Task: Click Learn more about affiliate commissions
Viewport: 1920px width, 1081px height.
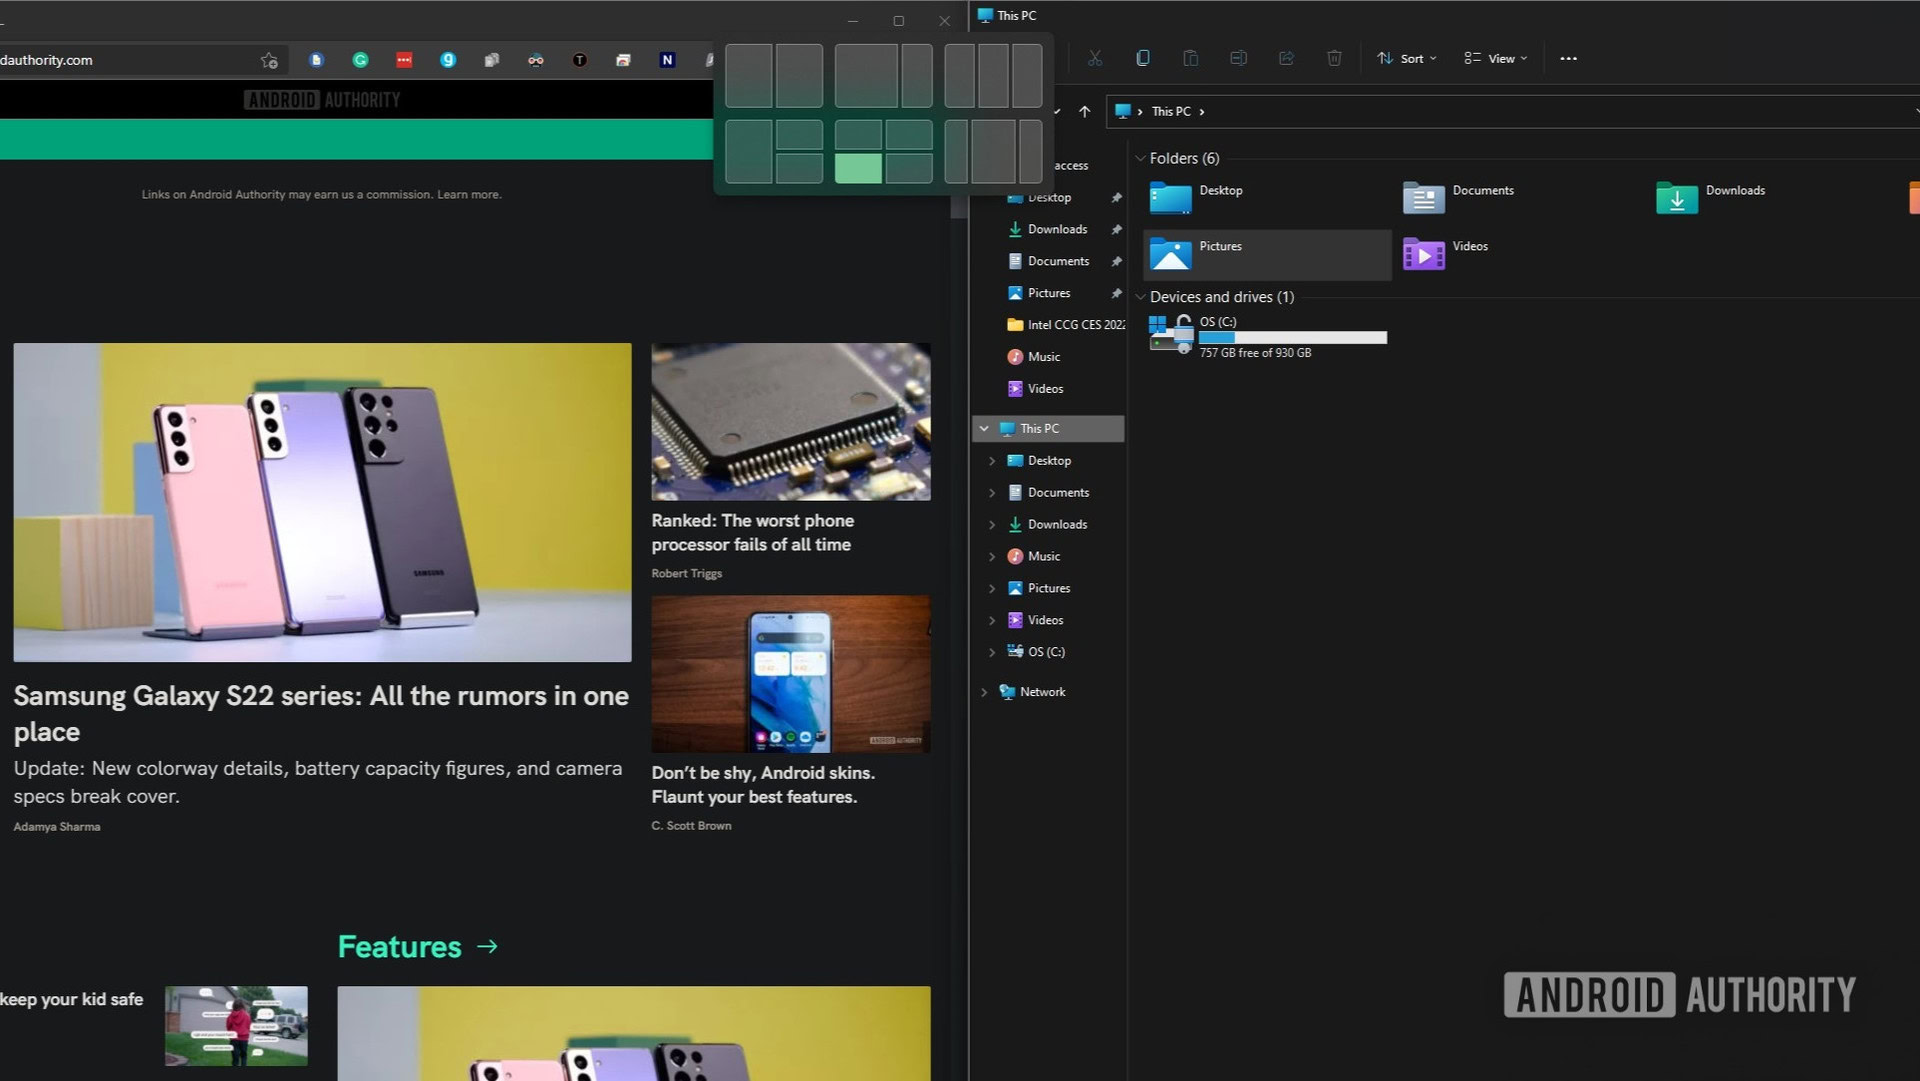Action: pyautogui.click(x=468, y=192)
